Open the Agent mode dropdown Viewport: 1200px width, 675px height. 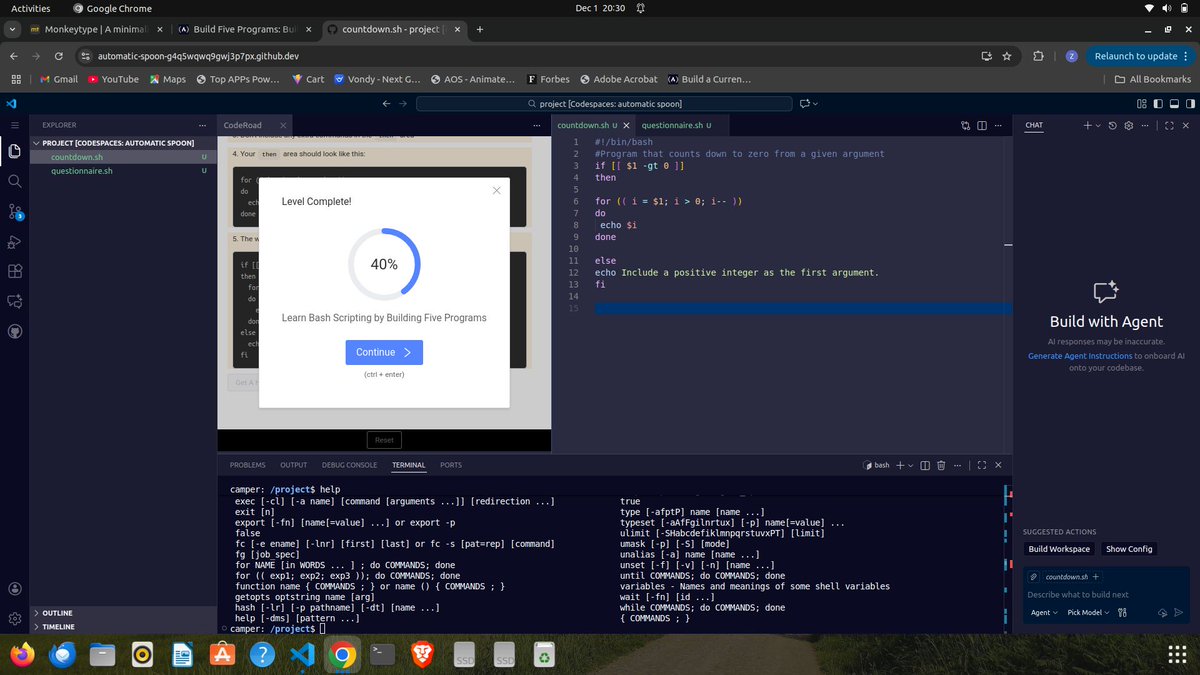(1044, 612)
